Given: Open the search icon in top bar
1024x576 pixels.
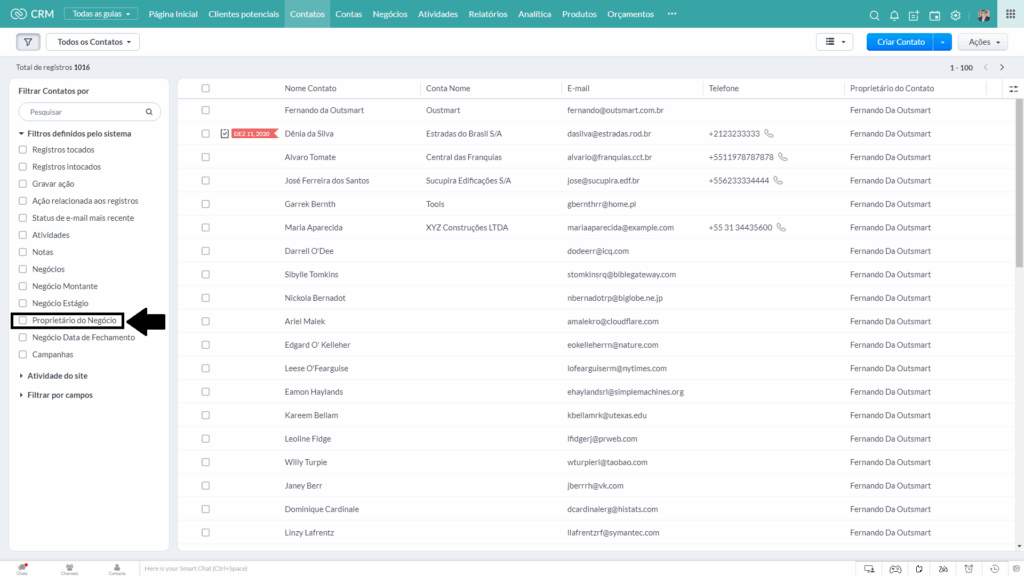Looking at the screenshot, I should pos(874,15).
